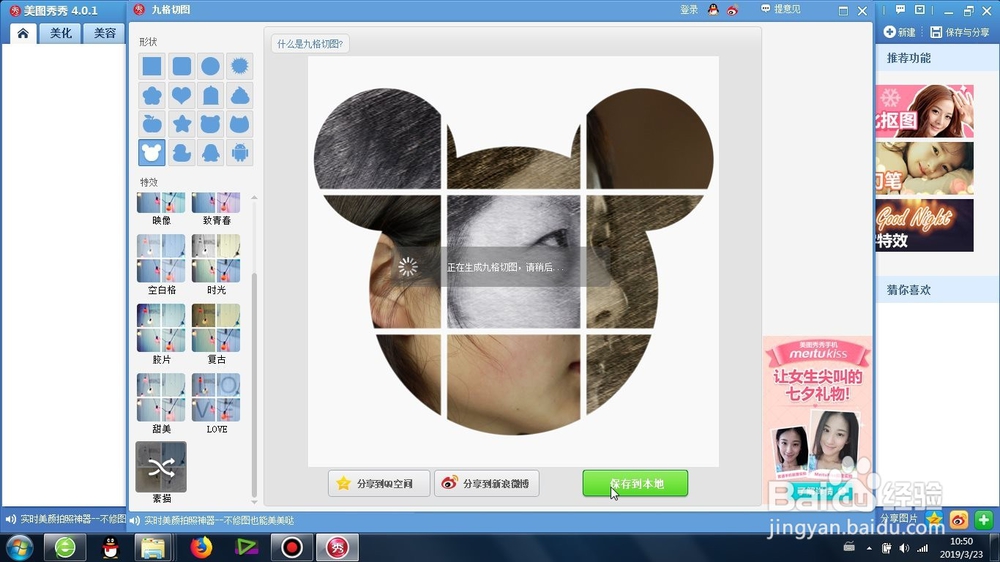This screenshot has height=562, width=1000.
Task: Show hidden system tray icons
Action: pos(869,548)
